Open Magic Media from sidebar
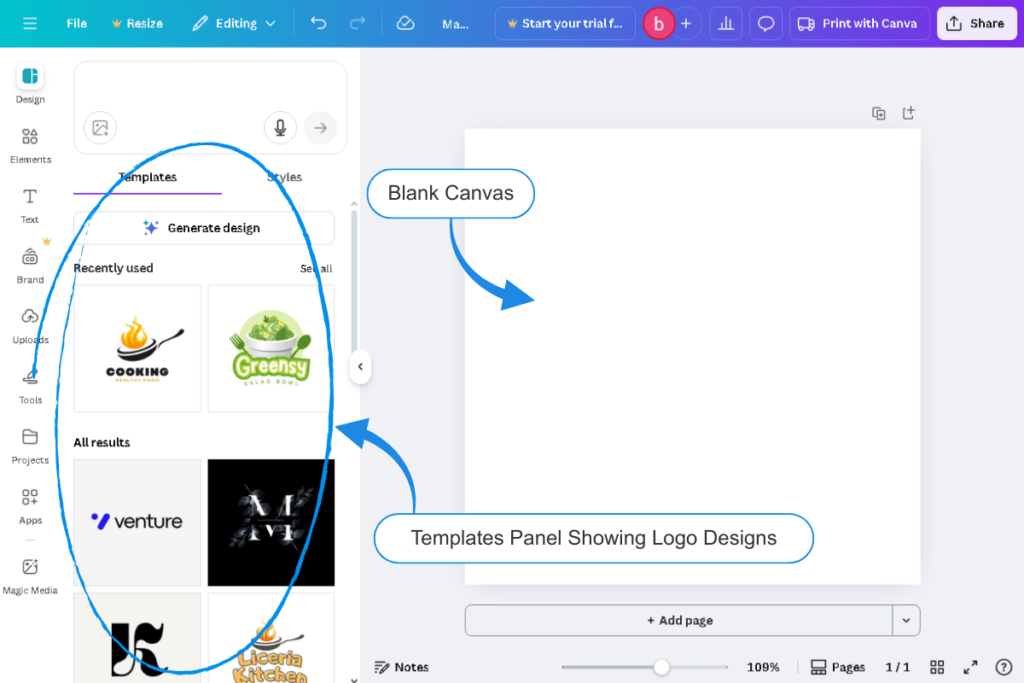 30,575
